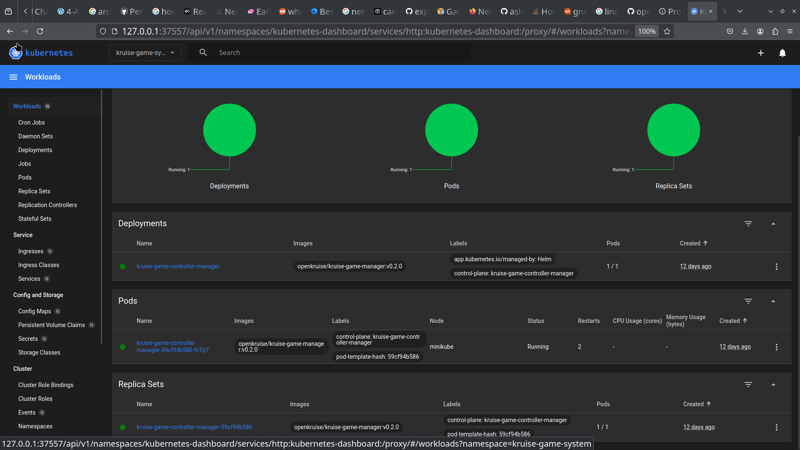Open kruise-game-system namespace dropdown
The width and height of the screenshot is (800, 450).
point(146,53)
